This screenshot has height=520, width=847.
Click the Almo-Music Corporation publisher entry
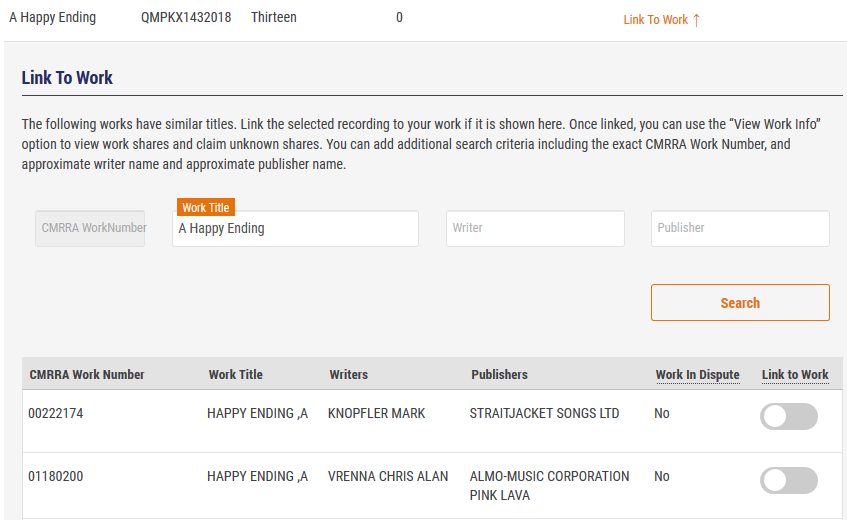(x=549, y=476)
